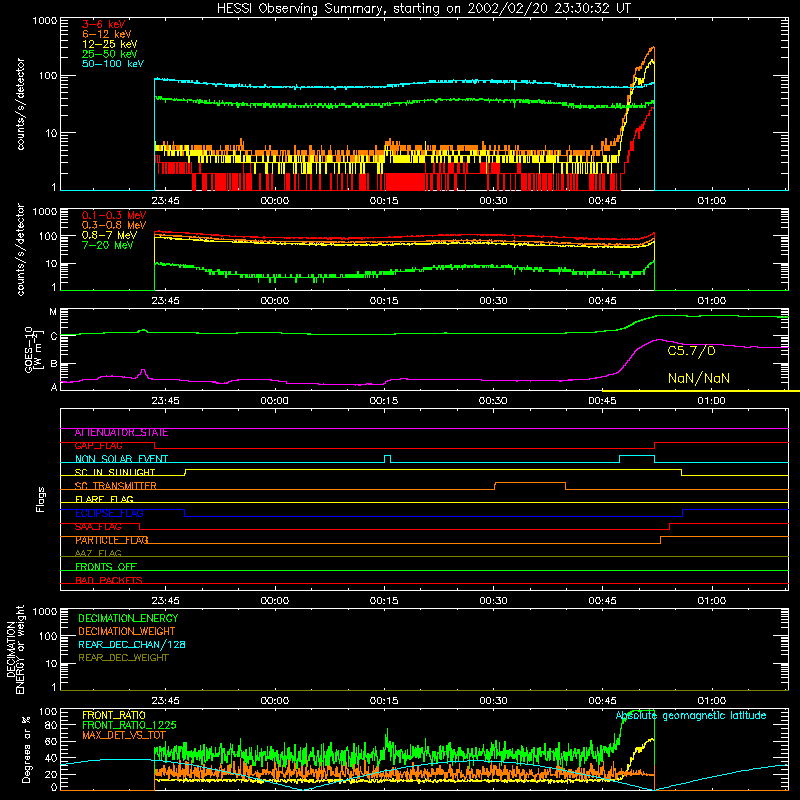Viewport: 800px width, 800px height.
Task: Click the Degrees or % axis label
Action: pos(26,749)
